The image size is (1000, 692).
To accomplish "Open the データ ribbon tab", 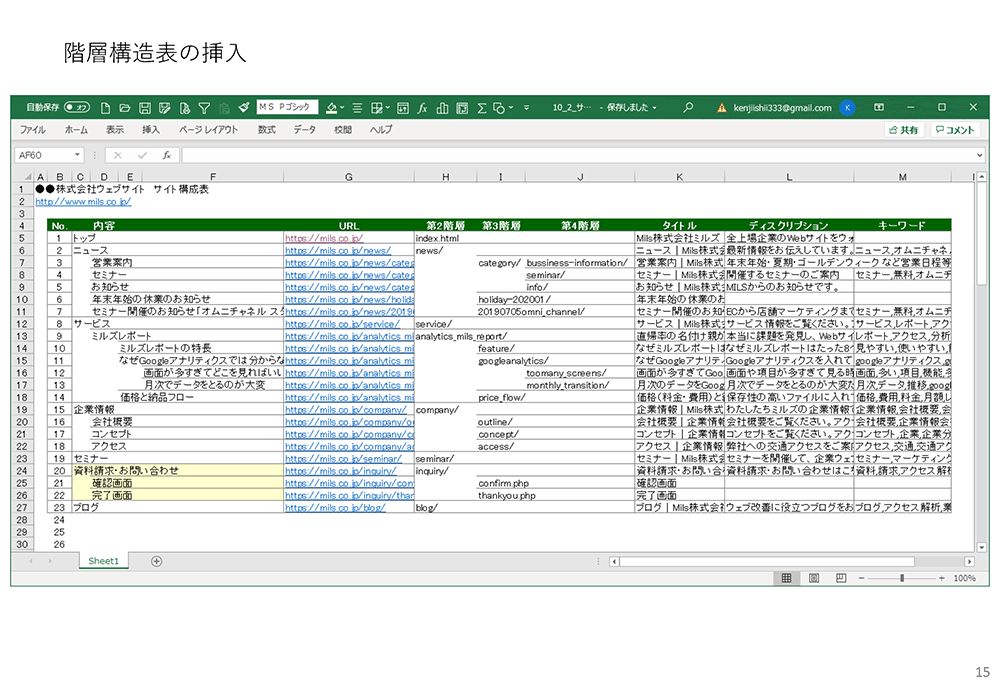I will pos(303,129).
